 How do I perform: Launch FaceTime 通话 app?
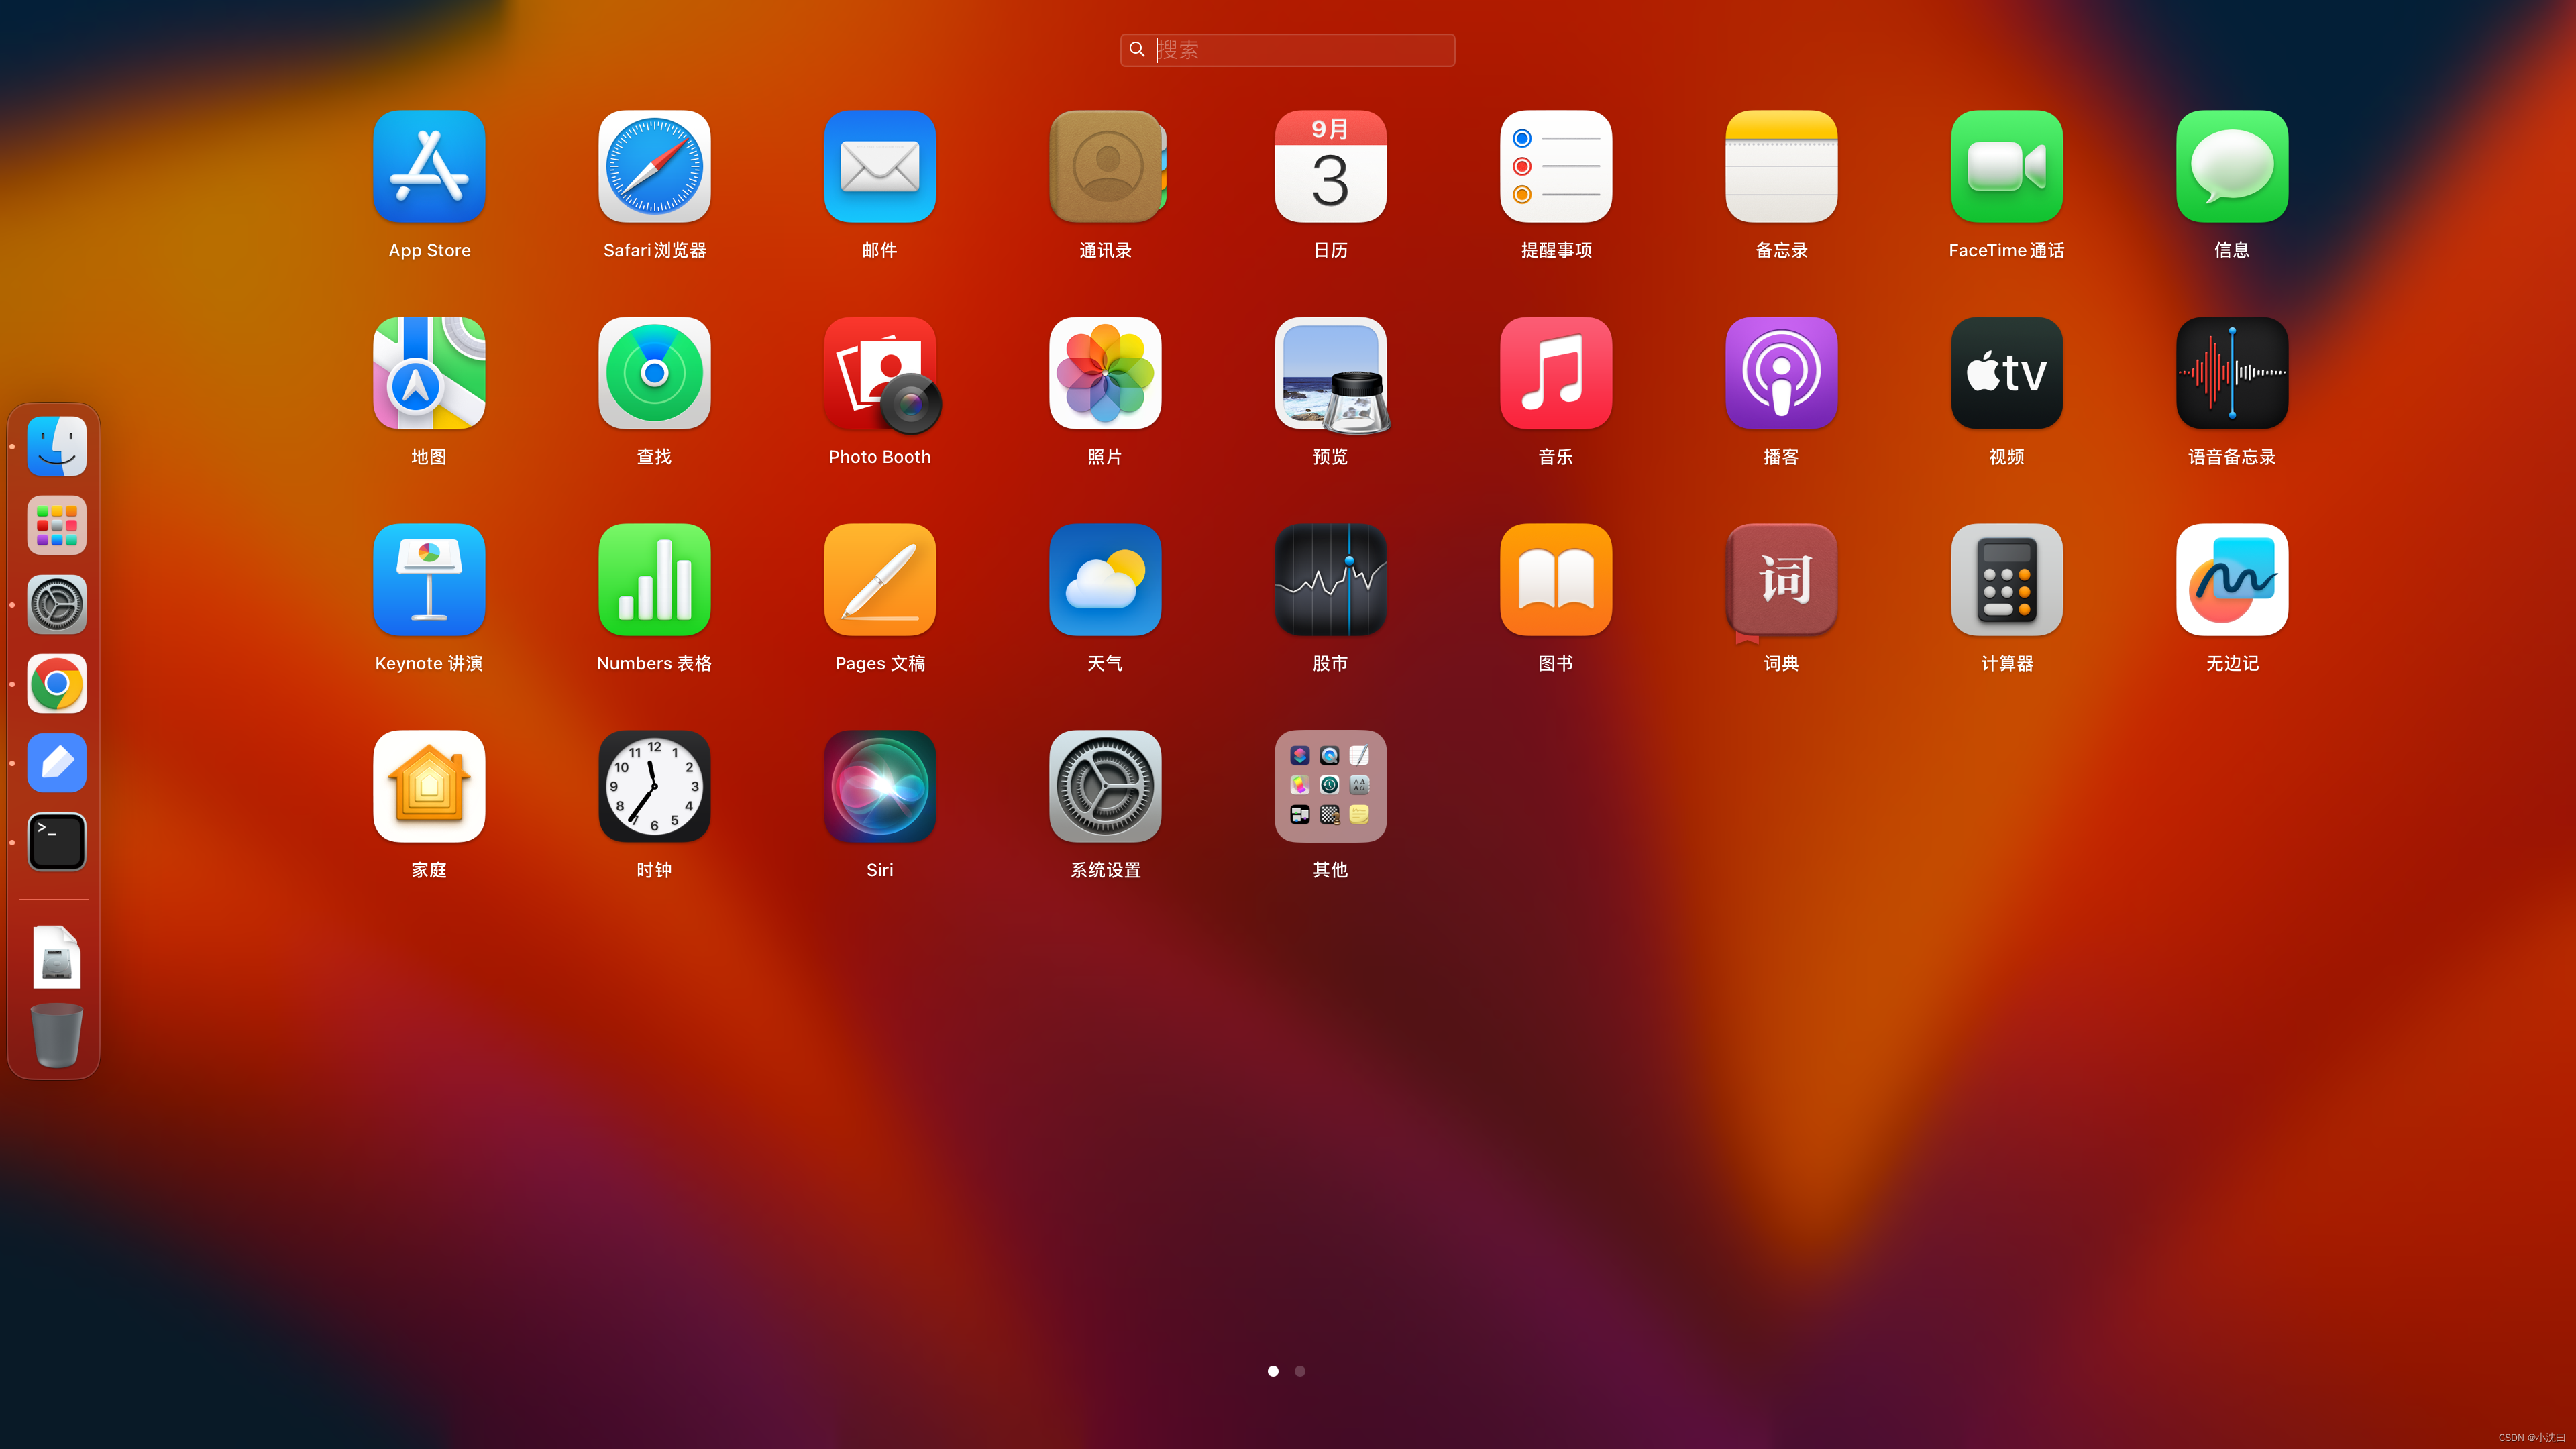[x=2006, y=167]
